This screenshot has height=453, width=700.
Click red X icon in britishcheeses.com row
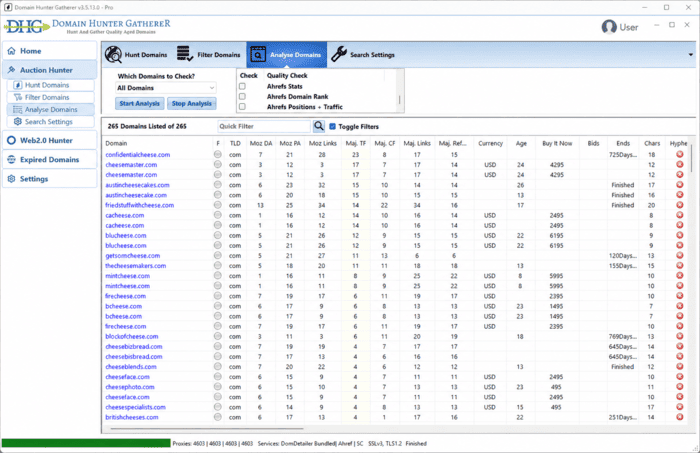[679, 417]
